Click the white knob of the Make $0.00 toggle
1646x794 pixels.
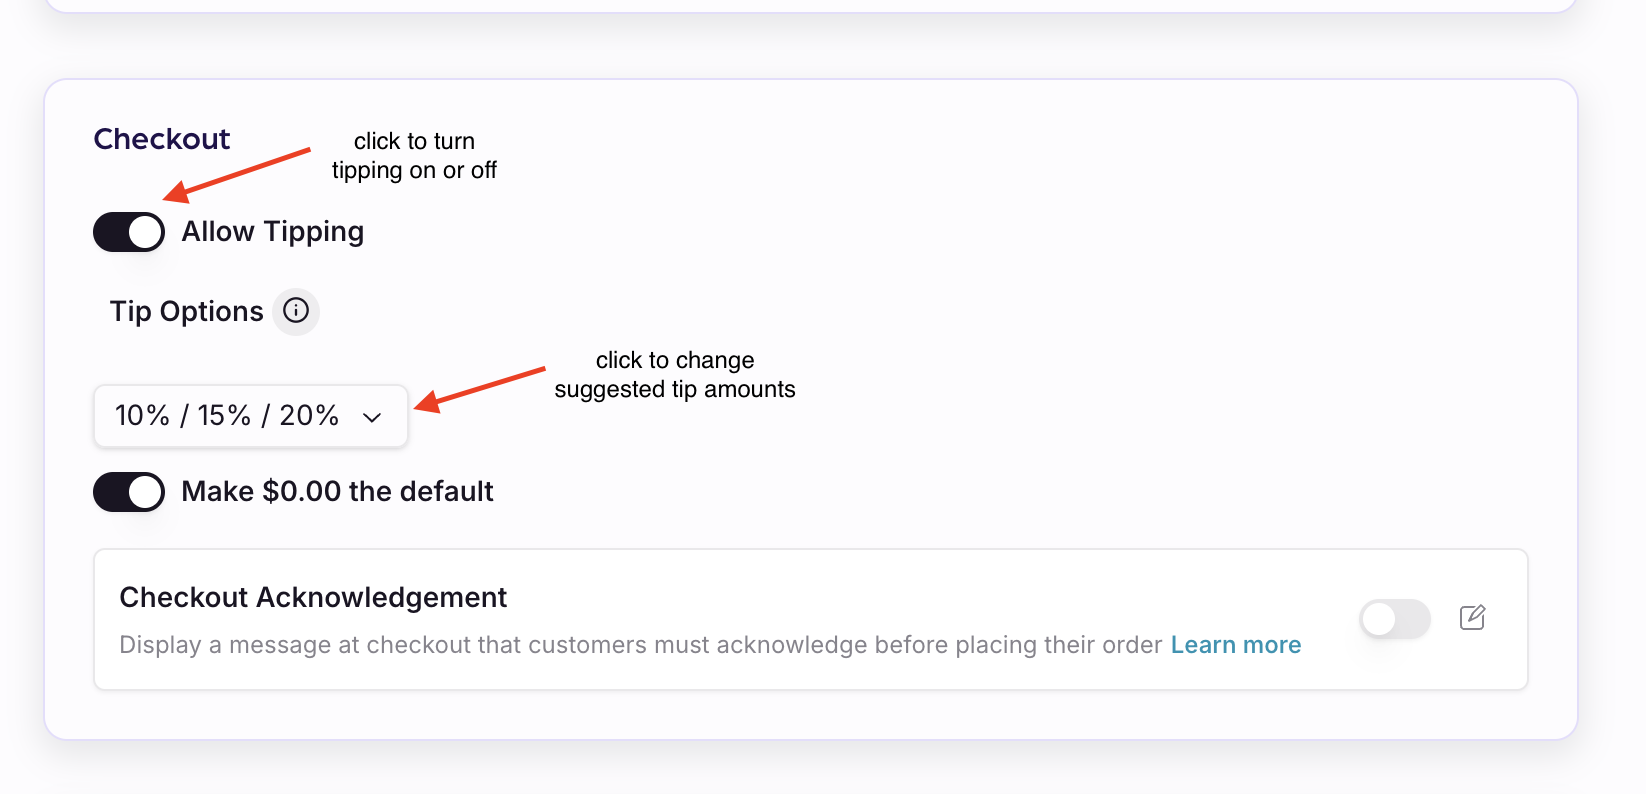(x=146, y=492)
